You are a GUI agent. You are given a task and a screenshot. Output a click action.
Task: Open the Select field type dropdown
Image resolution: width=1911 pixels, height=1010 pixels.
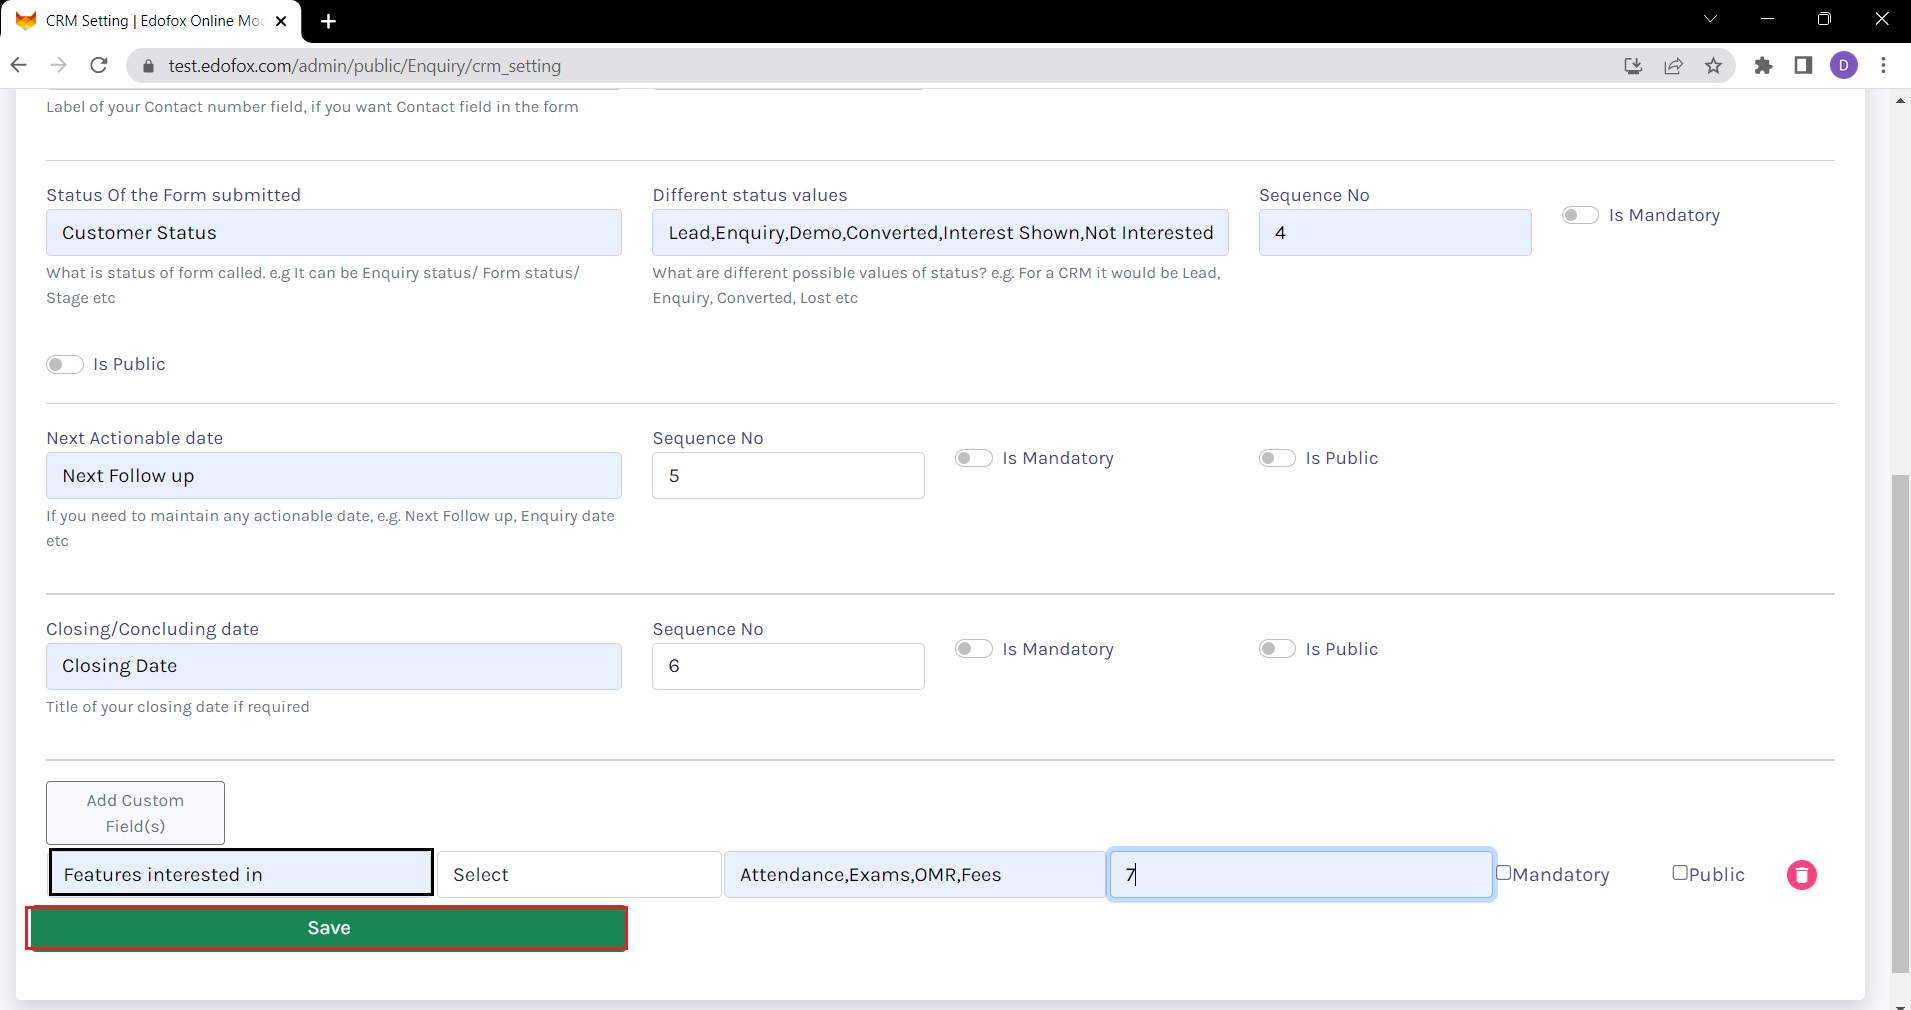click(578, 875)
